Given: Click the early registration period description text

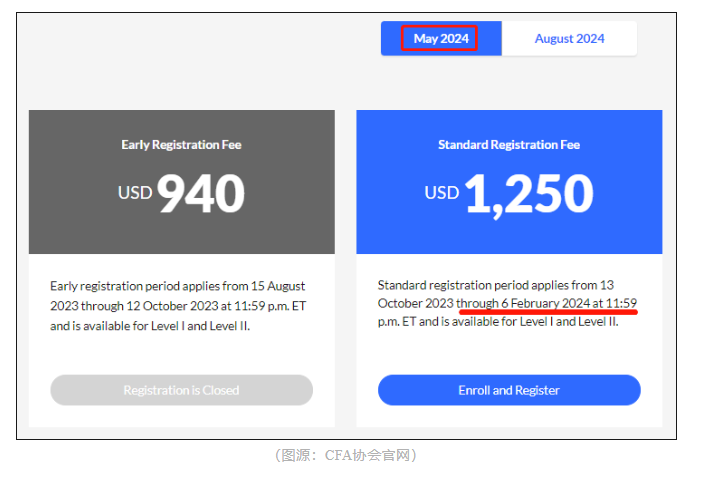Looking at the screenshot, I should point(180,306).
